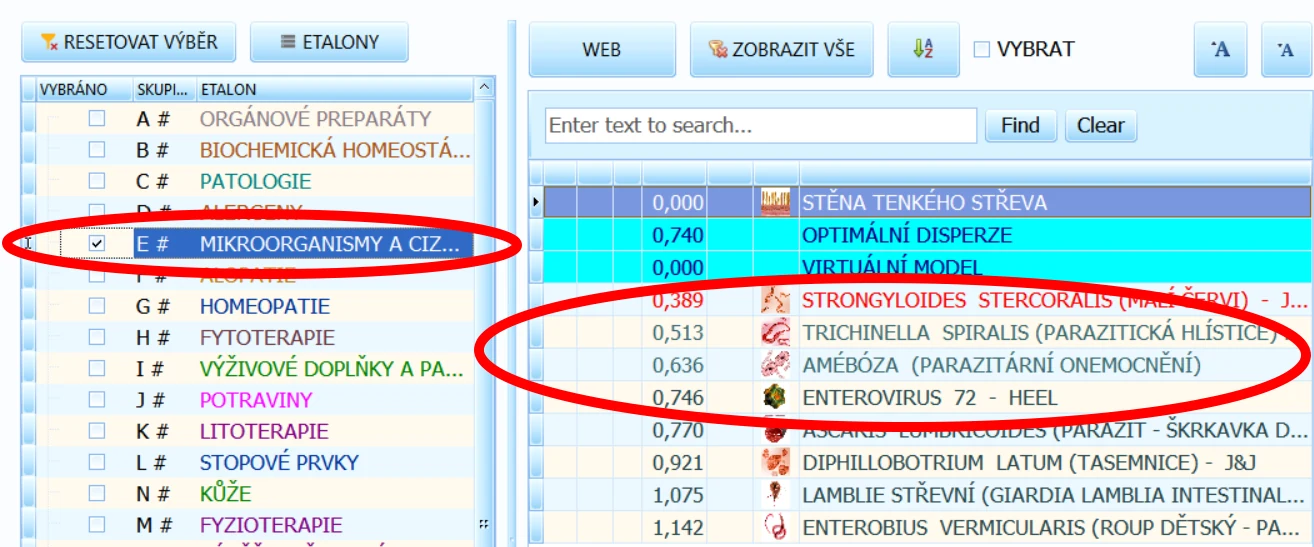Image resolution: width=1314 pixels, height=547 pixels.
Task: Select STRONGYLOIDES STERCORALIS entry text
Action: tap(1053, 300)
